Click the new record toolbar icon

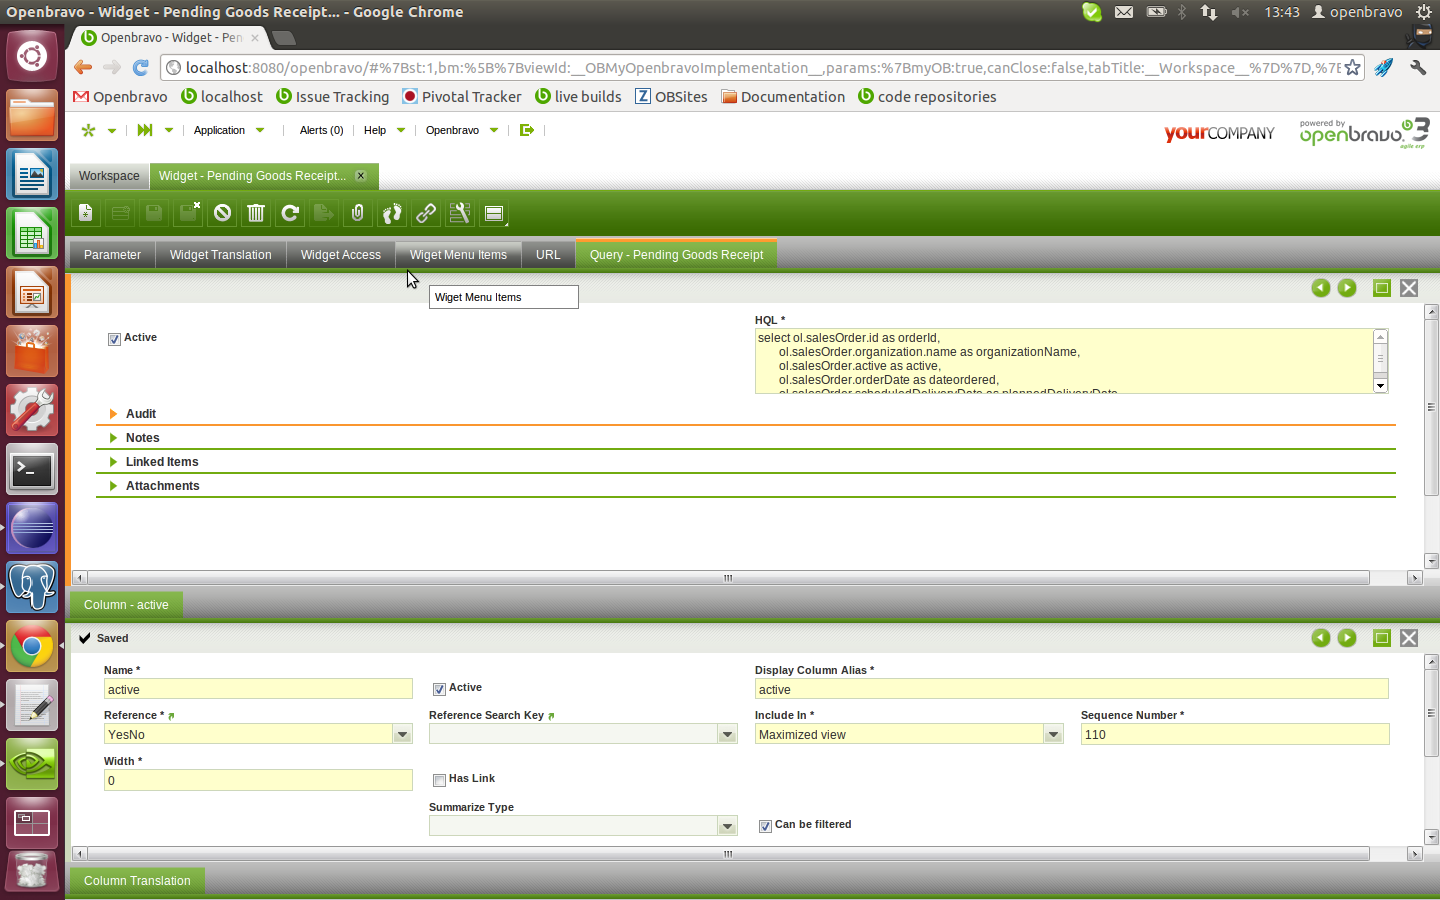tap(86, 213)
